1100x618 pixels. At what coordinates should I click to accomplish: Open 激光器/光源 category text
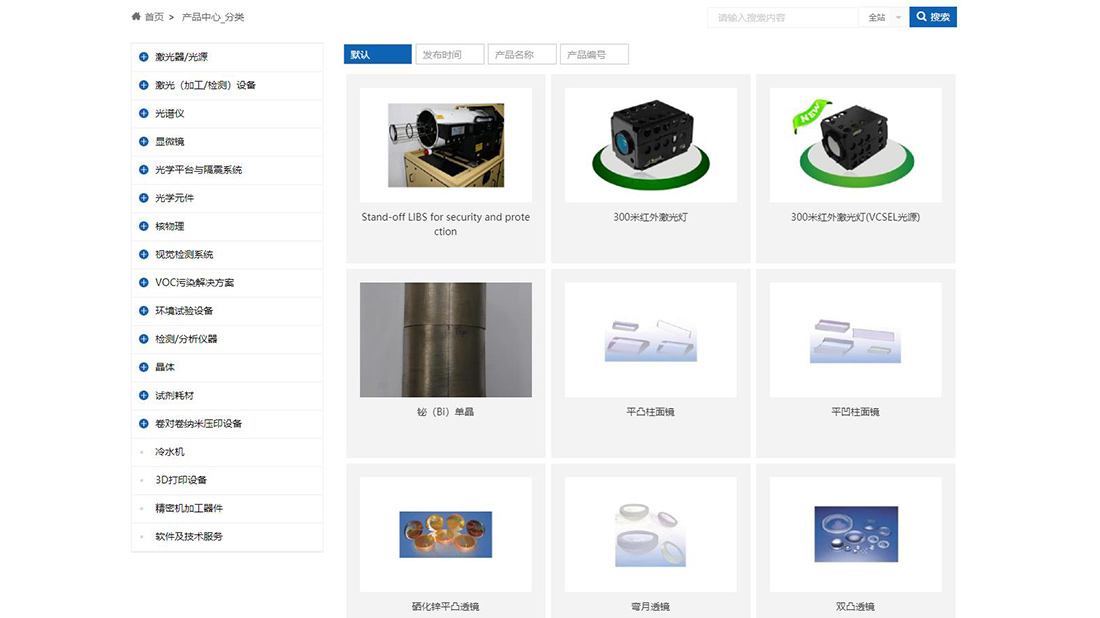click(181, 57)
